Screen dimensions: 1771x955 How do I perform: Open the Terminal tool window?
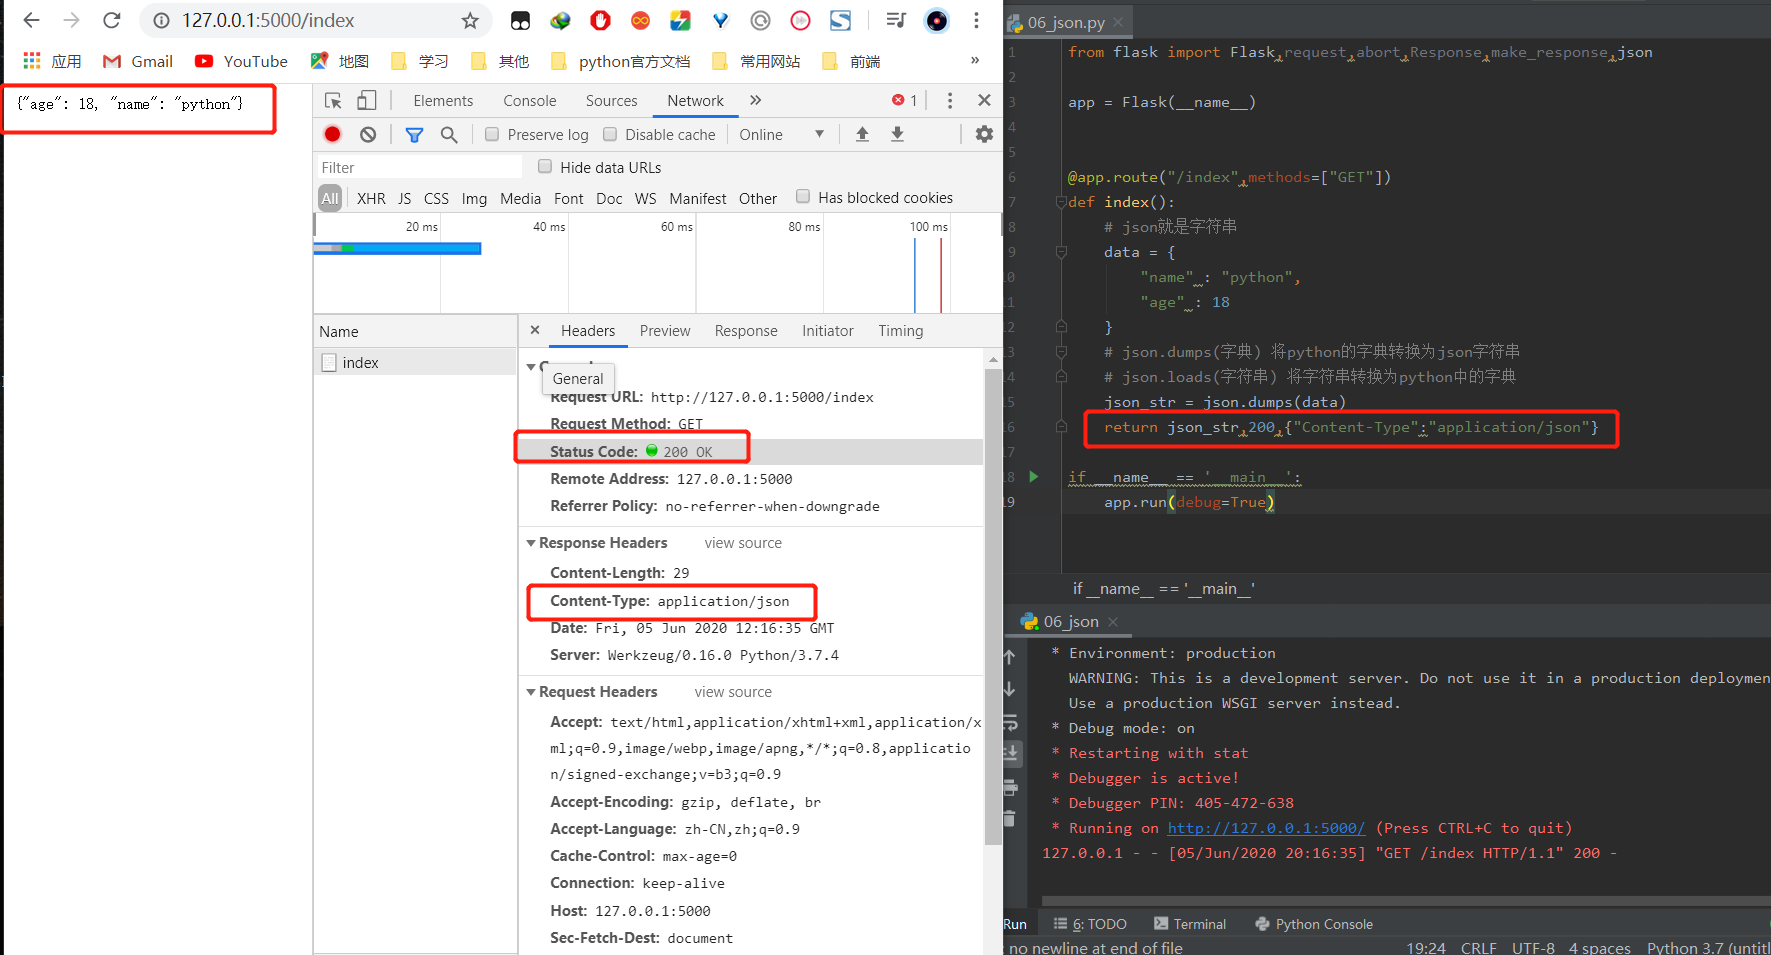1190,924
